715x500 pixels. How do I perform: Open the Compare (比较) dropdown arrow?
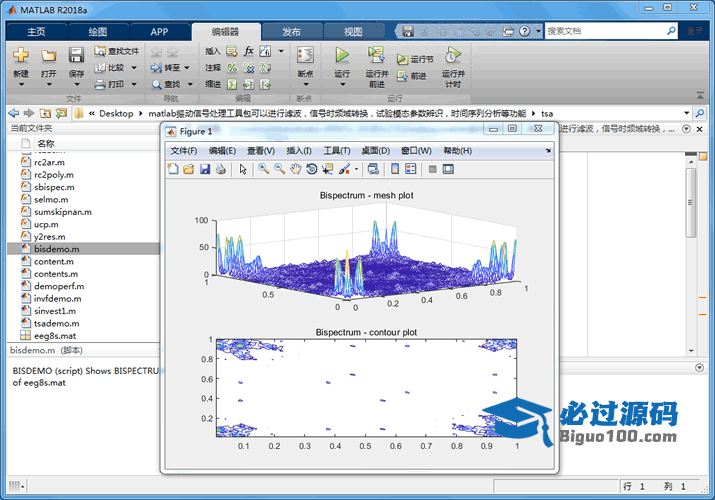point(134,68)
